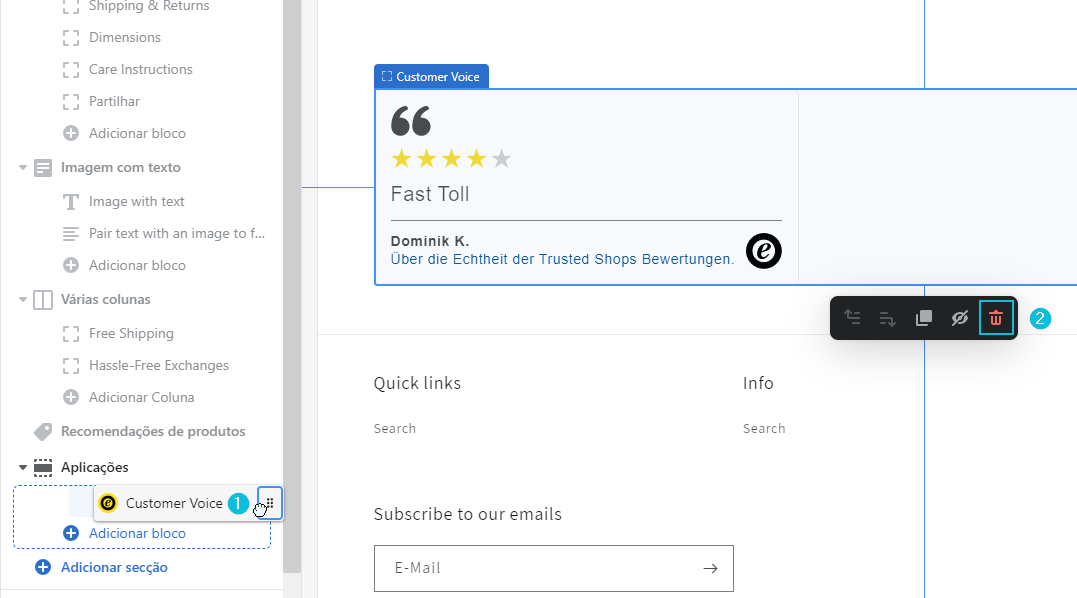
Task: Click Adicionar bloco label below Partilhar
Action: [x=137, y=133]
